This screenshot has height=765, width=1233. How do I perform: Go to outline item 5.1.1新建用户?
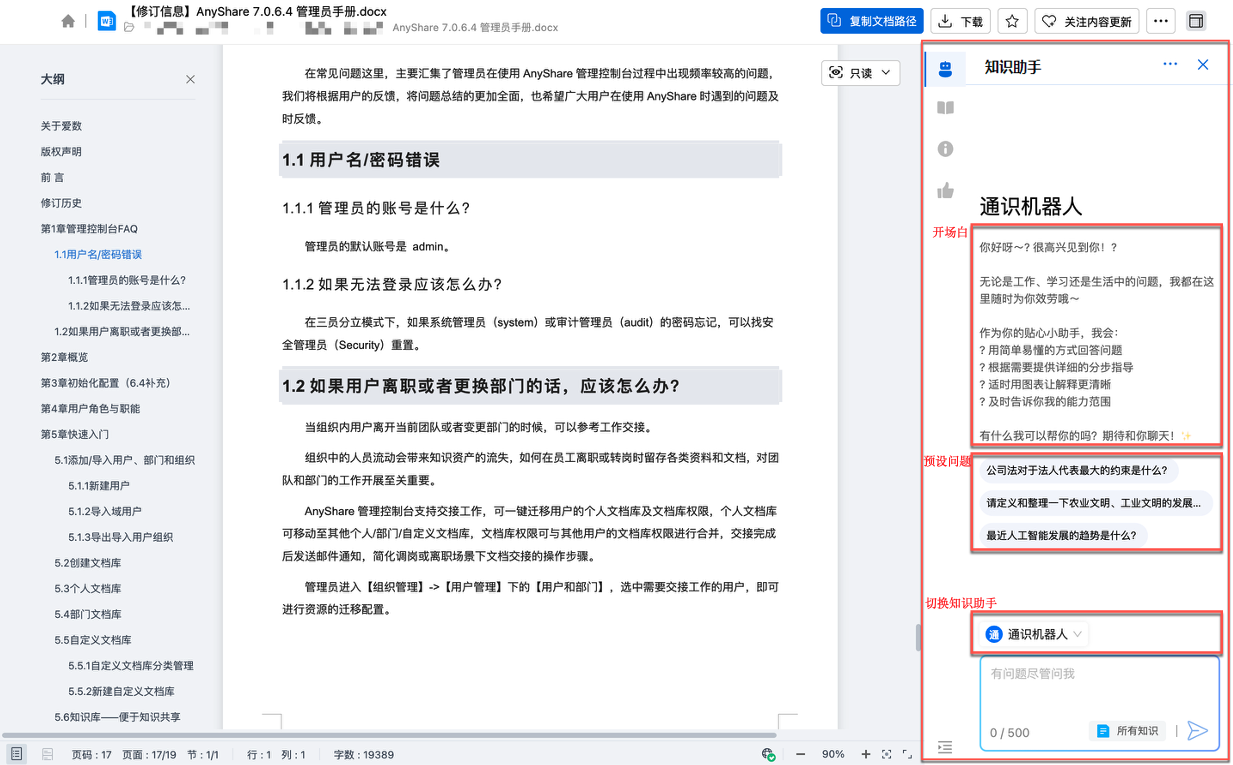(x=99, y=486)
